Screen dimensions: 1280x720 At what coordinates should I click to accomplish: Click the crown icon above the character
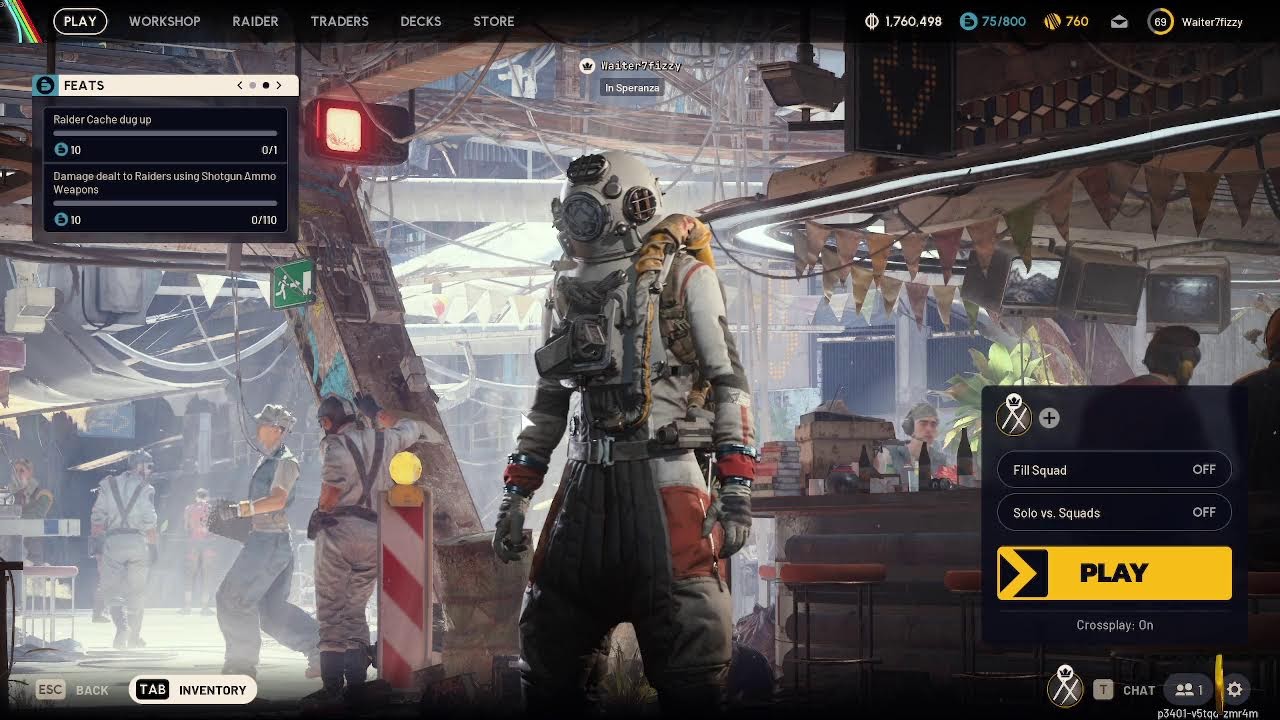[587, 66]
